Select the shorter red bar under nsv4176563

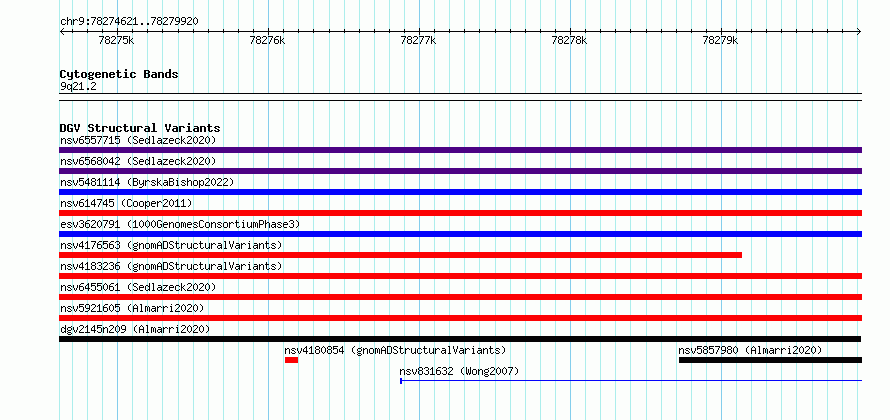click(400, 255)
